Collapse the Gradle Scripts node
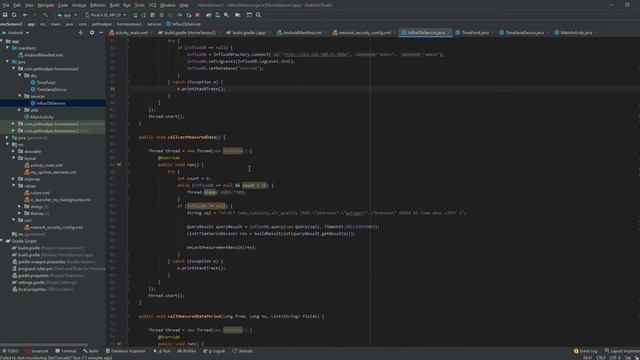640x360 pixels. pos(2,241)
